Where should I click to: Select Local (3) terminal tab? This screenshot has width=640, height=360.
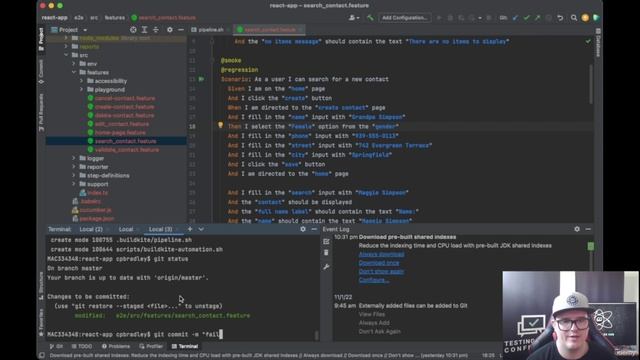pos(160,229)
